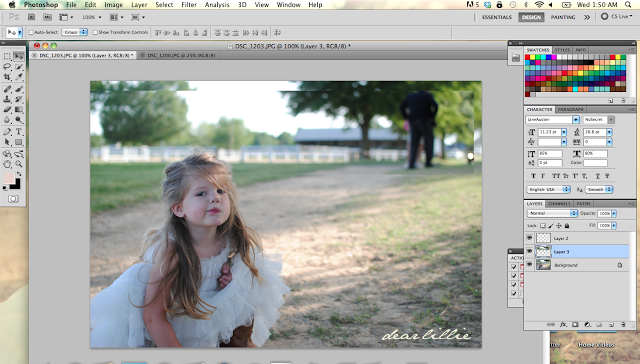Screen dimensions: 640x364
Task: Switch to Painting workspace
Action: pos(563,17)
